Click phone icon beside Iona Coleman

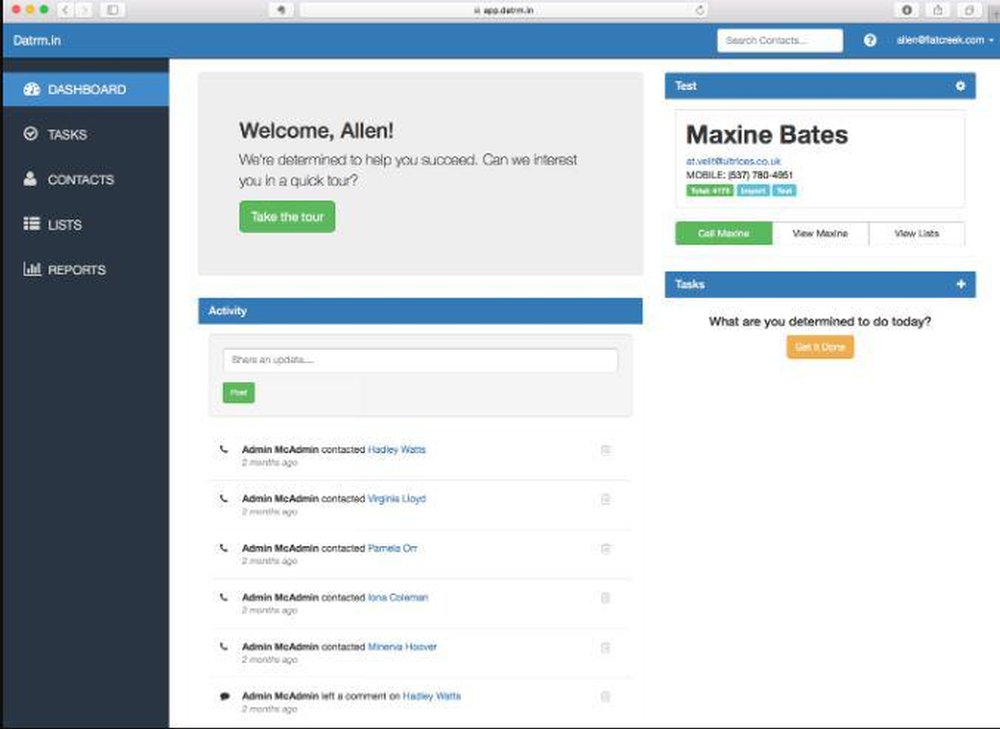[x=224, y=597]
